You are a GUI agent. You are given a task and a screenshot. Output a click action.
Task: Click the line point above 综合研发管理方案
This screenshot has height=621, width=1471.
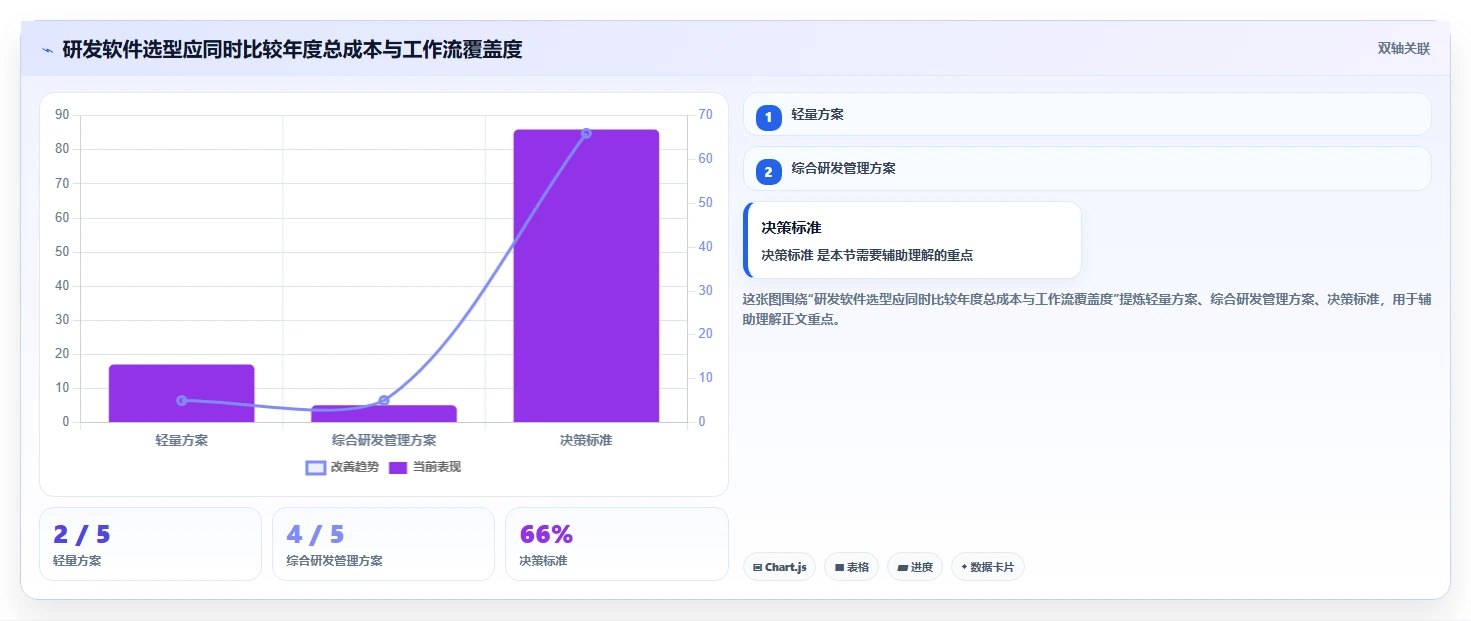pyautogui.click(x=384, y=400)
